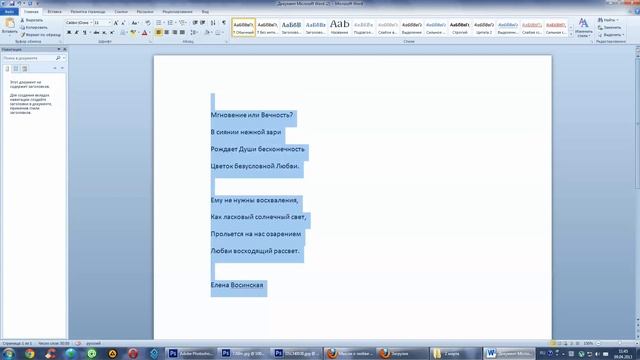The width and height of the screenshot is (640, 360).
Task: Decrease paragraph indent
Action: [195, 23]
